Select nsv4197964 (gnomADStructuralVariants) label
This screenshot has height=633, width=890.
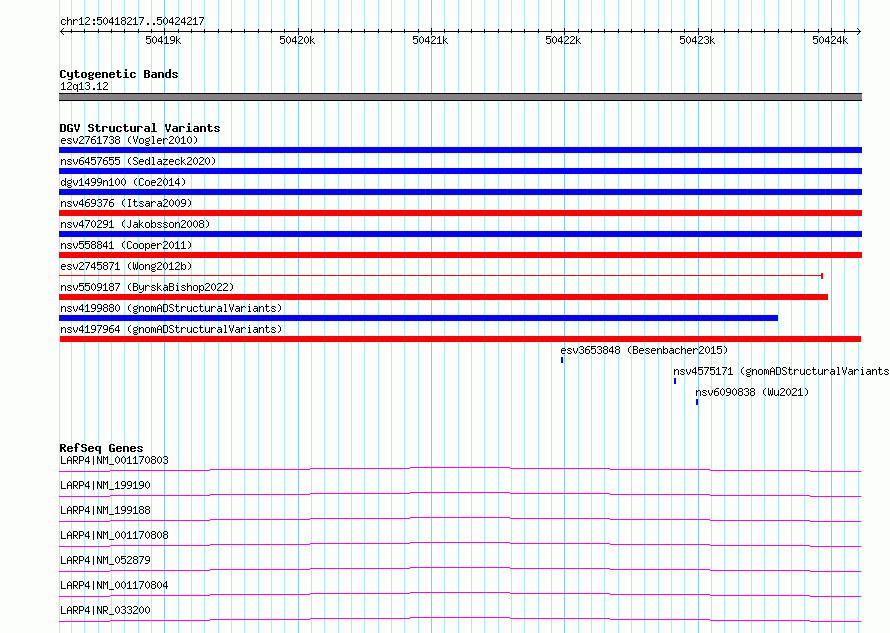(x=171, y=329)
